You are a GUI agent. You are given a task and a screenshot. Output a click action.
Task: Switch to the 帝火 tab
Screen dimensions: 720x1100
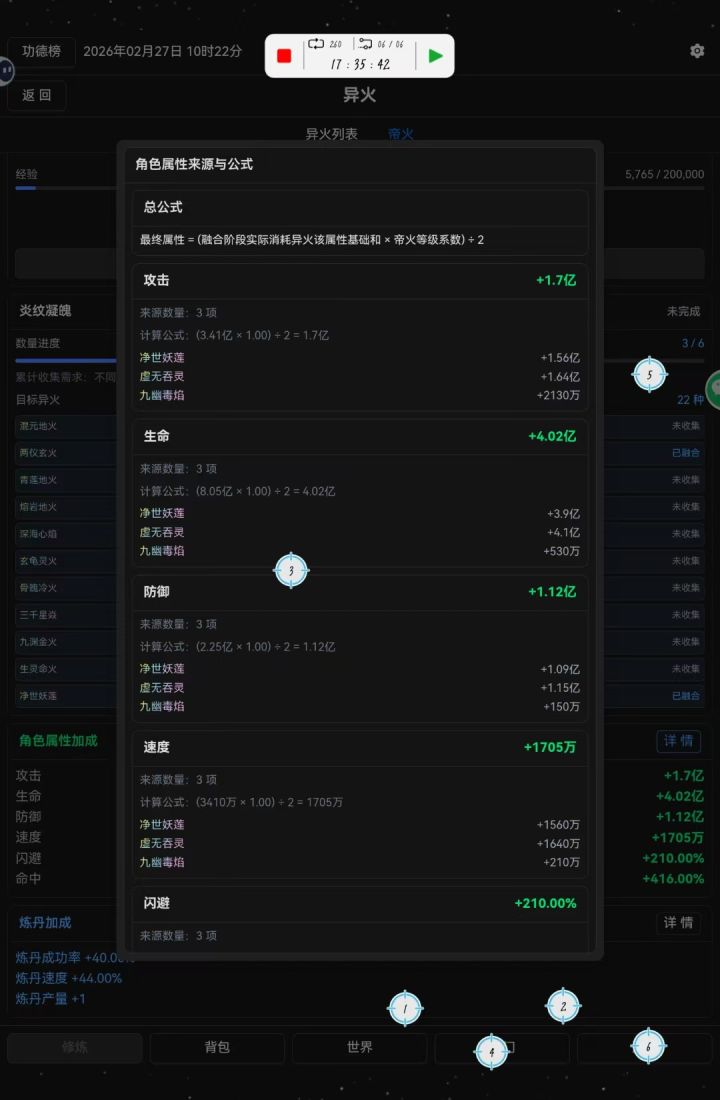[401, 133]
